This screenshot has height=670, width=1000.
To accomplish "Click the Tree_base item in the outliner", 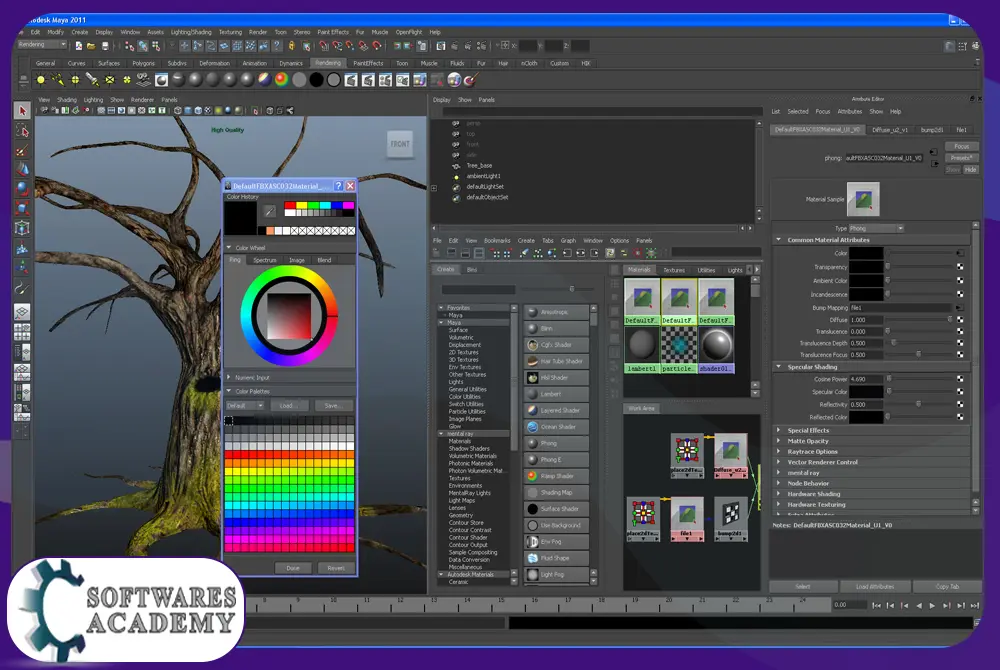I will click(x=479, y=166).
